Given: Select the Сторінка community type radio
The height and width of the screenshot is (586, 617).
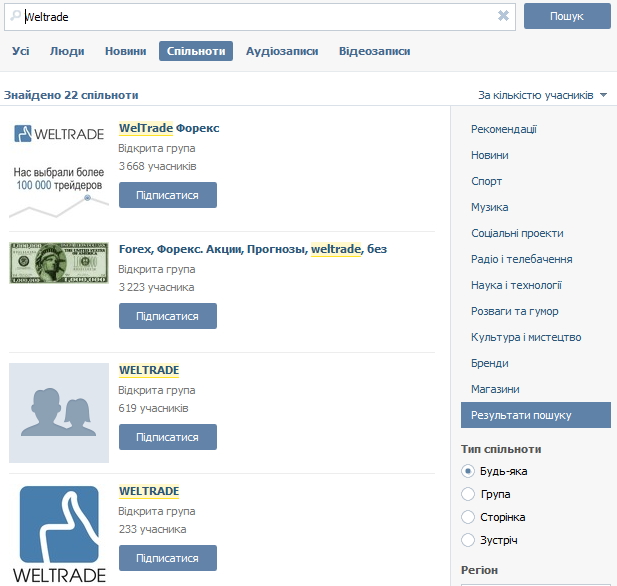Looking at the screenshot, I should point(468,517).
